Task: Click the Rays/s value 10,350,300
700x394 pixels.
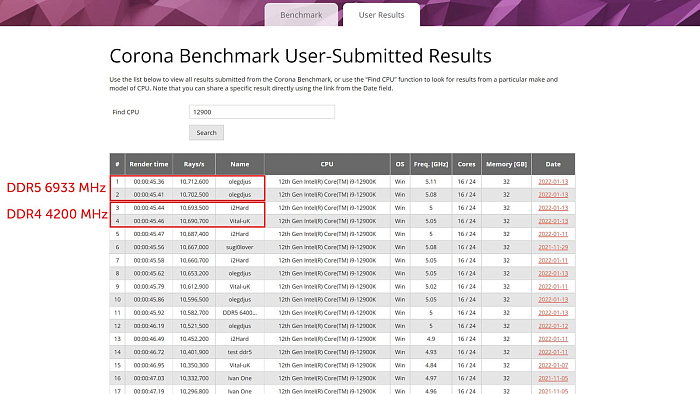Action: click(x=194, y=365)
